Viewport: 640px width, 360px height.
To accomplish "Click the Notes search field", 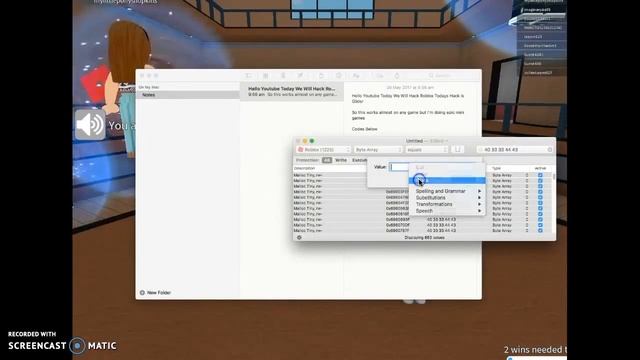I will pyautogui.click(x=451, y=76).
